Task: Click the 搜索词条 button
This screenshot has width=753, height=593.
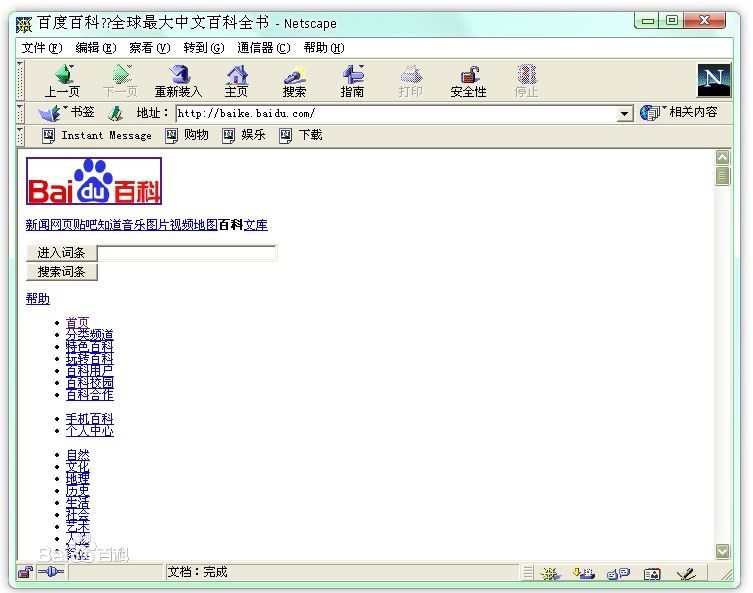Action: (x=61, y=272)
